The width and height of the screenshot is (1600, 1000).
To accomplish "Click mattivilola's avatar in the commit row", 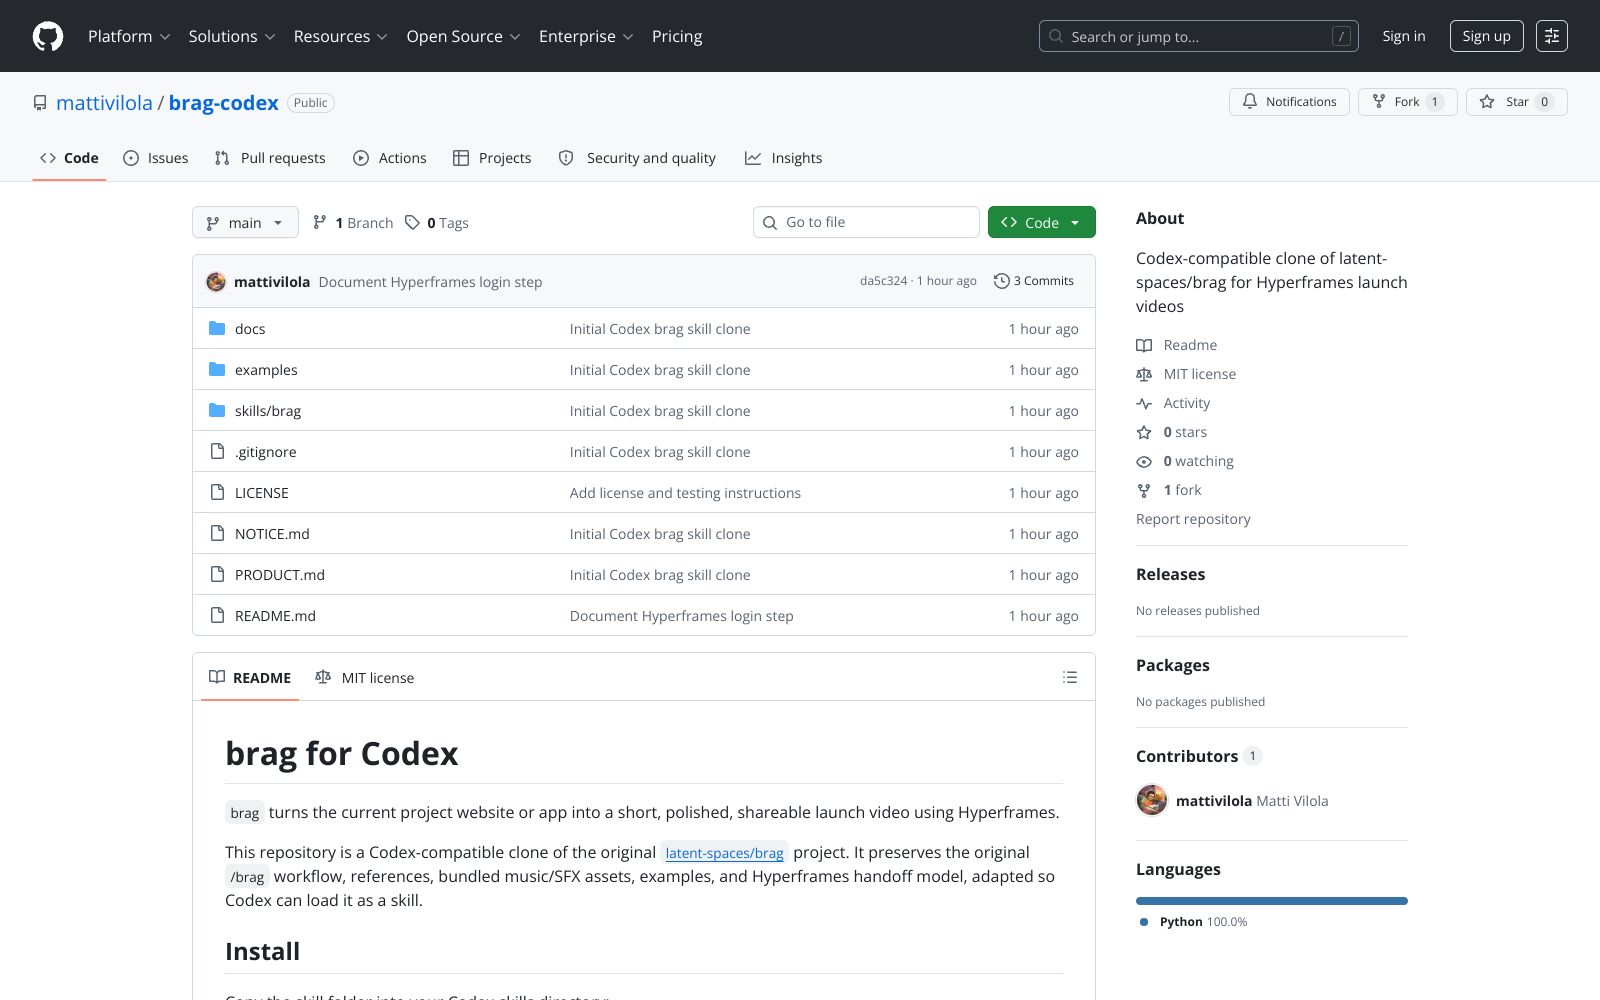I will click(x=216, y=282).
